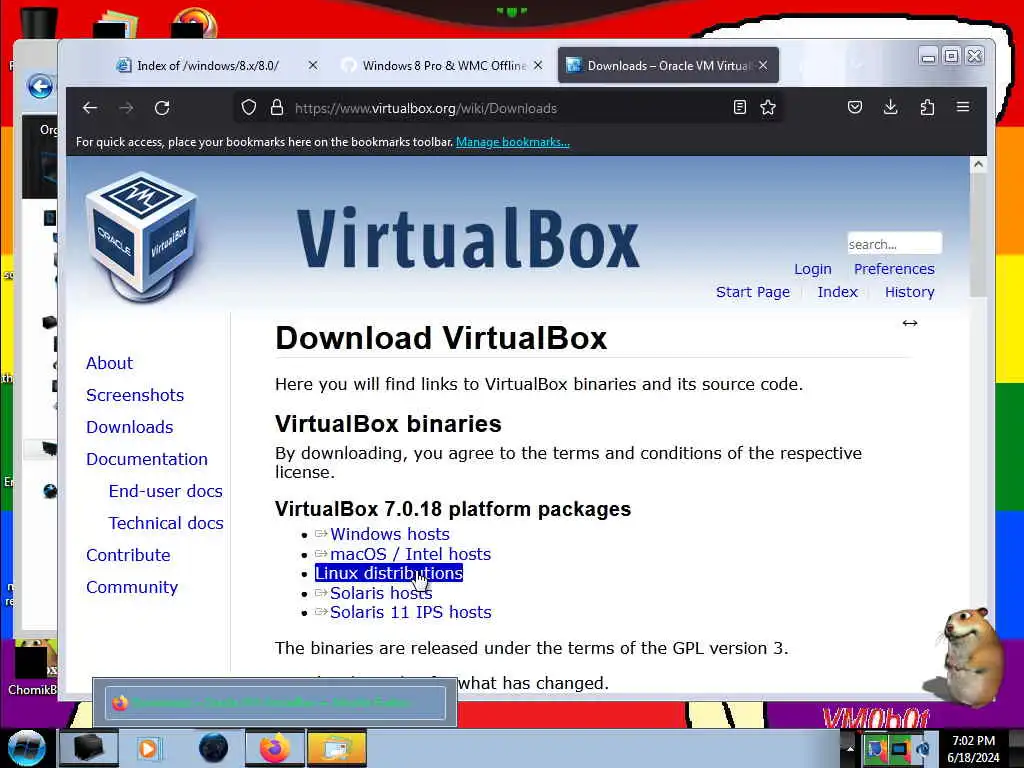Viewport: 1024px width, 768px height.
Task: Close the Downloads – Oracle VM VirtualBox tab
Action: coord(763,65)
